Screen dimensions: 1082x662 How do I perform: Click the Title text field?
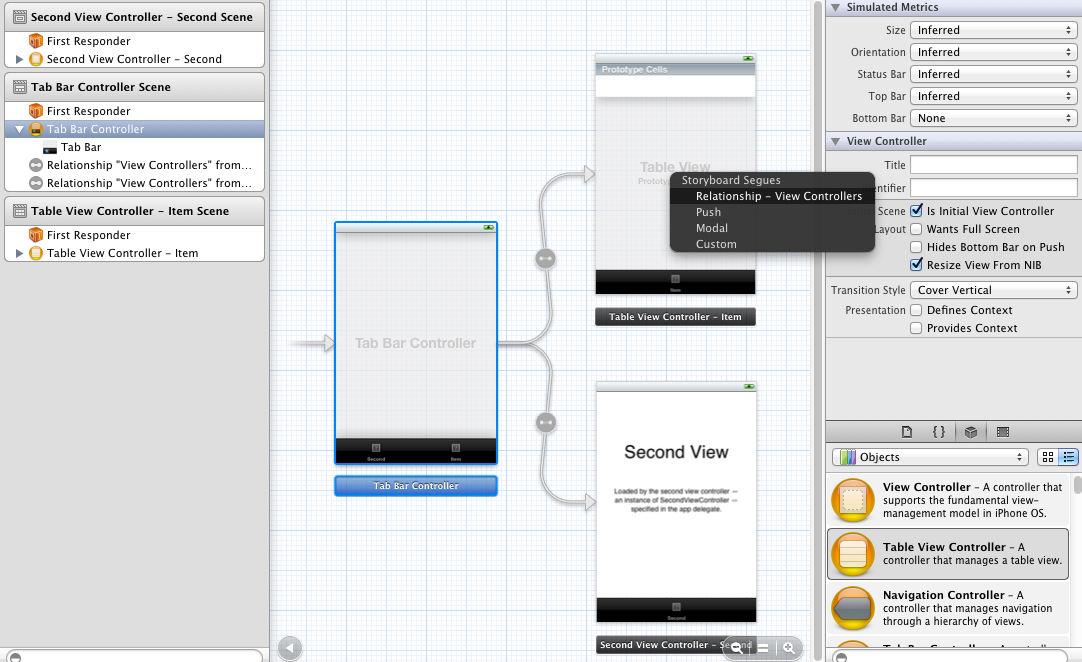[x=993, y=165]
